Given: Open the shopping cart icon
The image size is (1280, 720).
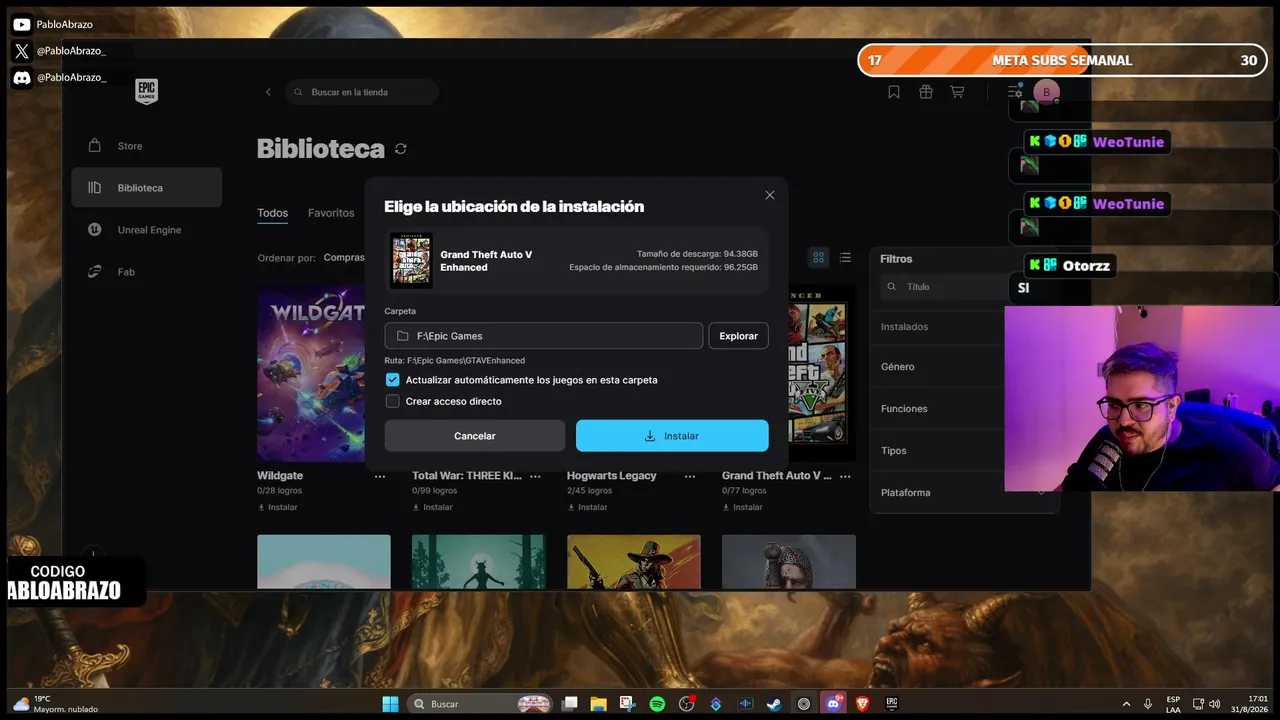Looking at the screenshot, I should click(x=957, y=92).
